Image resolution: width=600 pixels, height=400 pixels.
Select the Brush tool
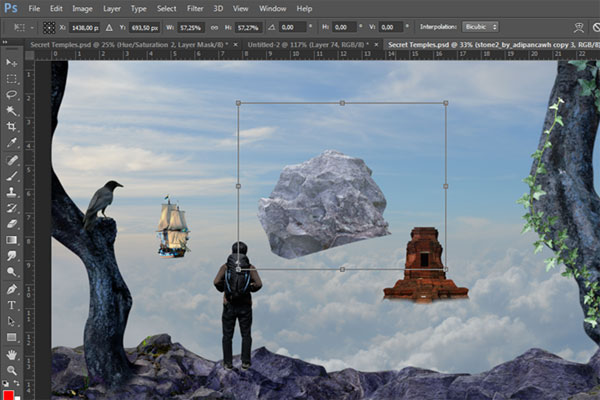coord(12,175)
